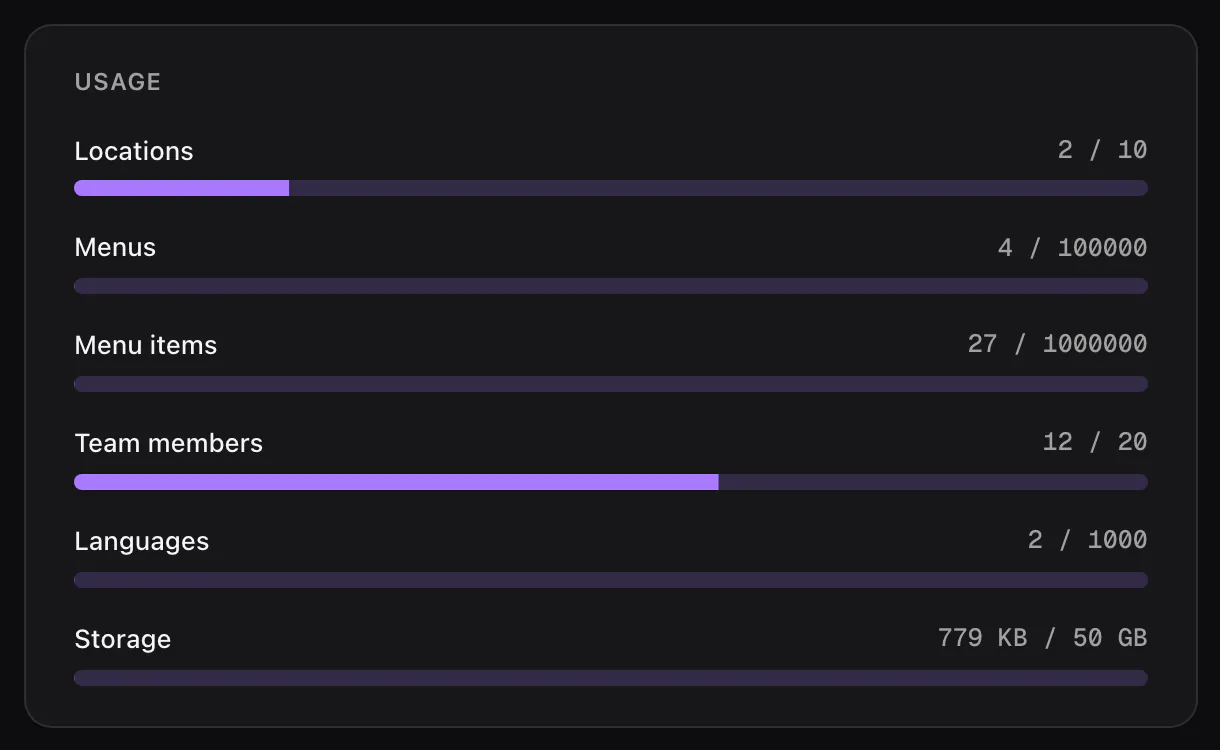
Task: Click the Storage usage progress bar
Action: pos(611,678)
